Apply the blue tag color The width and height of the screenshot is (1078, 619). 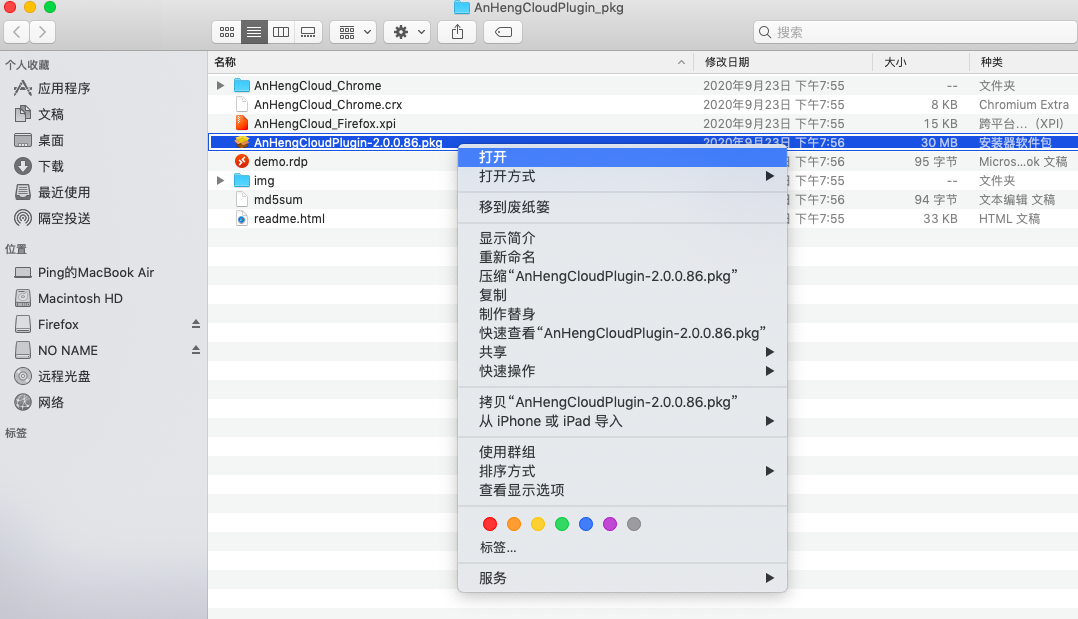[x=586, y=524]
